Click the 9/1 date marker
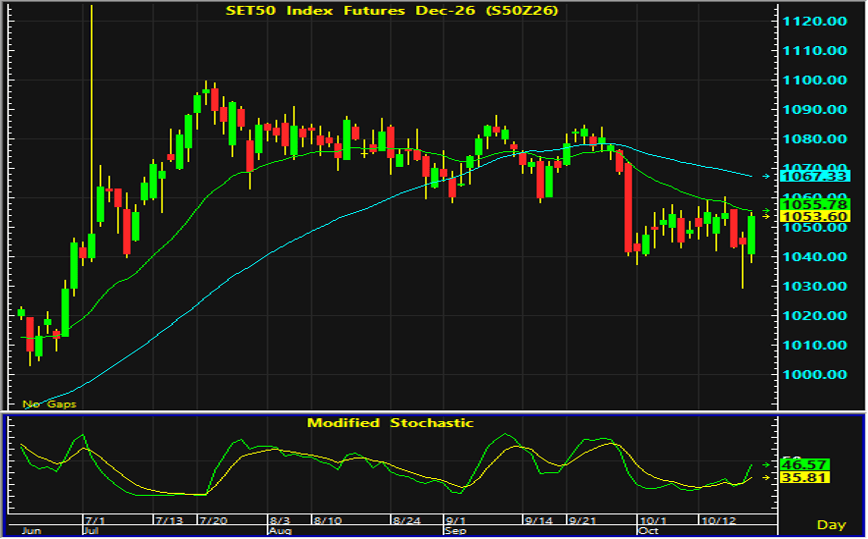 point(456,521)
